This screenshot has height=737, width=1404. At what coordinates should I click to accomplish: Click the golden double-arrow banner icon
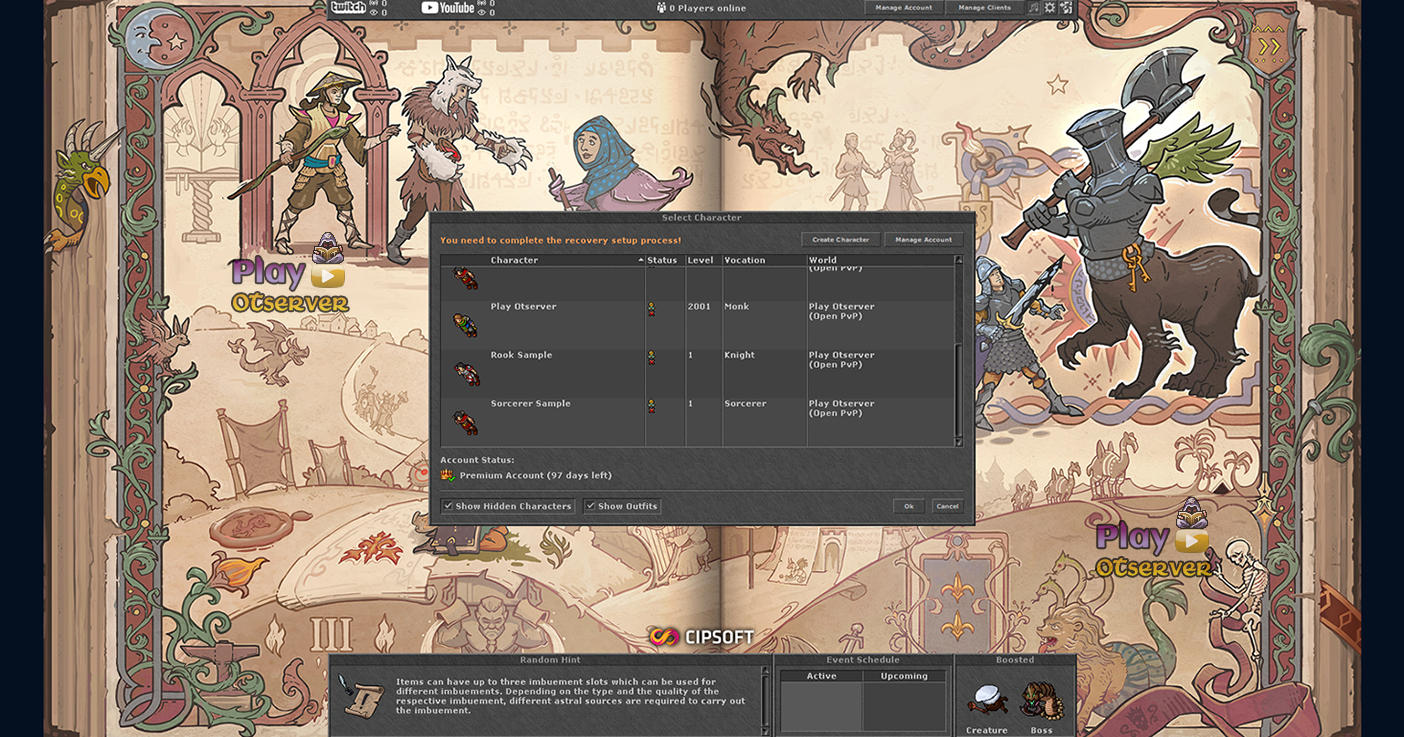pyautogui.click(x=1269, y=46)
